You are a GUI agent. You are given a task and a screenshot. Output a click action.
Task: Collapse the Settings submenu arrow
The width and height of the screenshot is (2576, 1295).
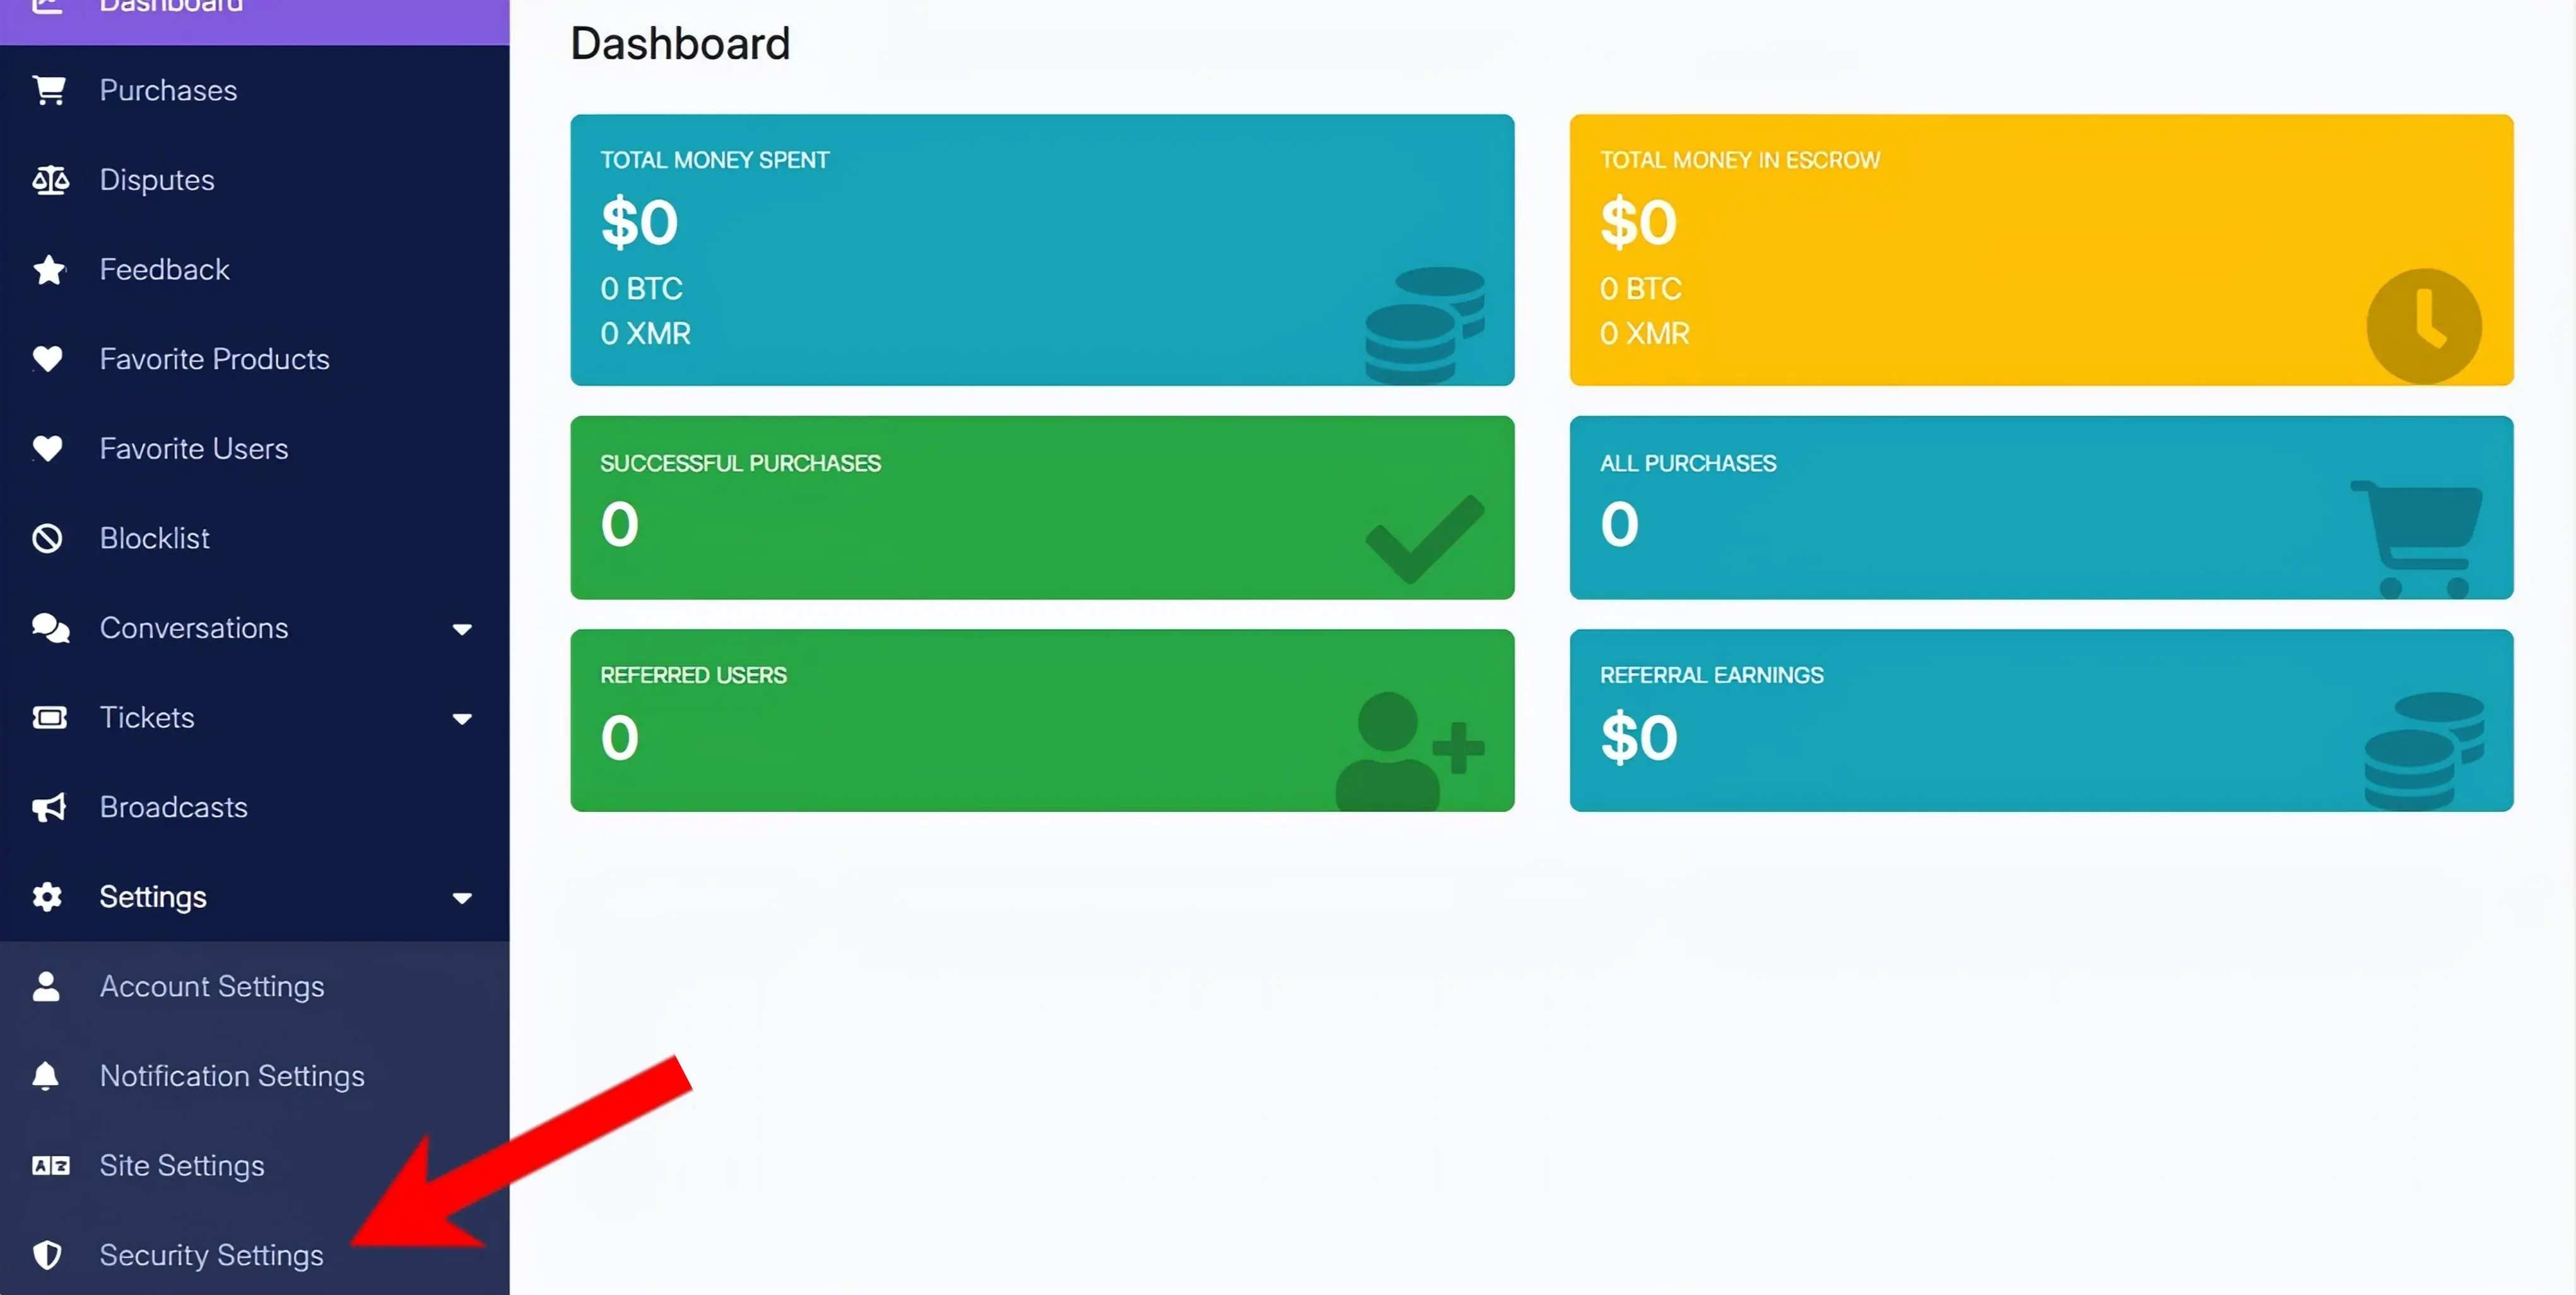click(x=462, y=898)
